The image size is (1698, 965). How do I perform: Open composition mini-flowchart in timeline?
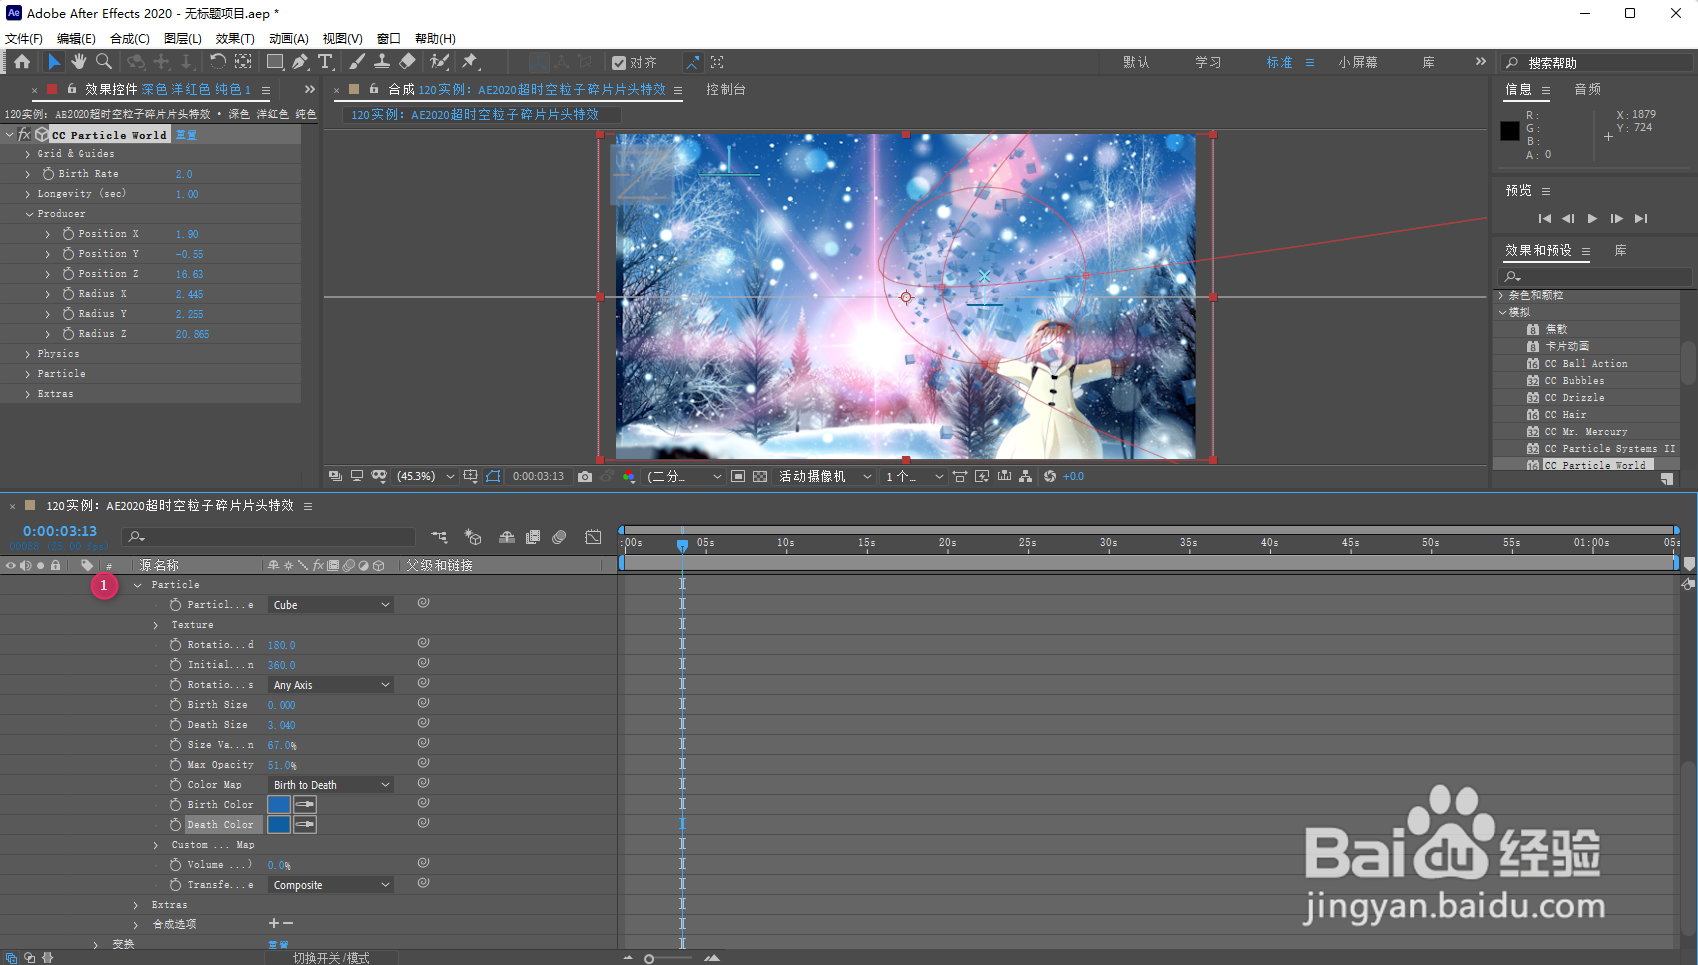point(439,537)
